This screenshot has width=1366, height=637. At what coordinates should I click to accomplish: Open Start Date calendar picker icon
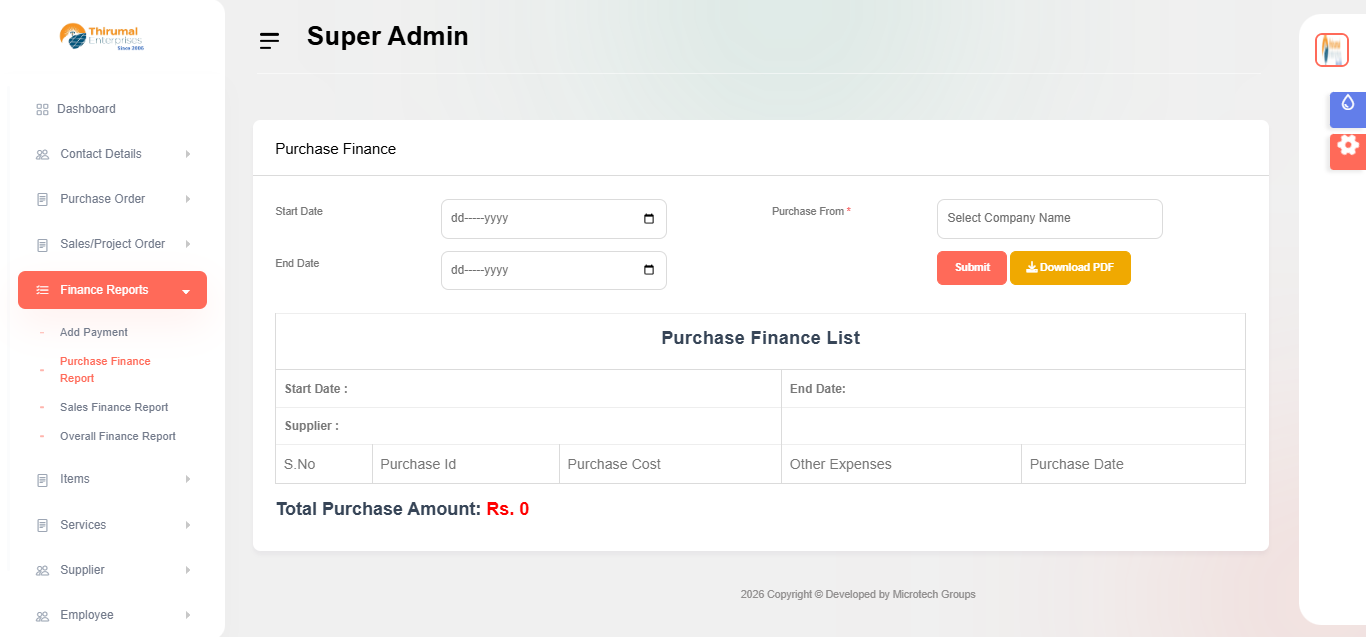click(649, 219)
